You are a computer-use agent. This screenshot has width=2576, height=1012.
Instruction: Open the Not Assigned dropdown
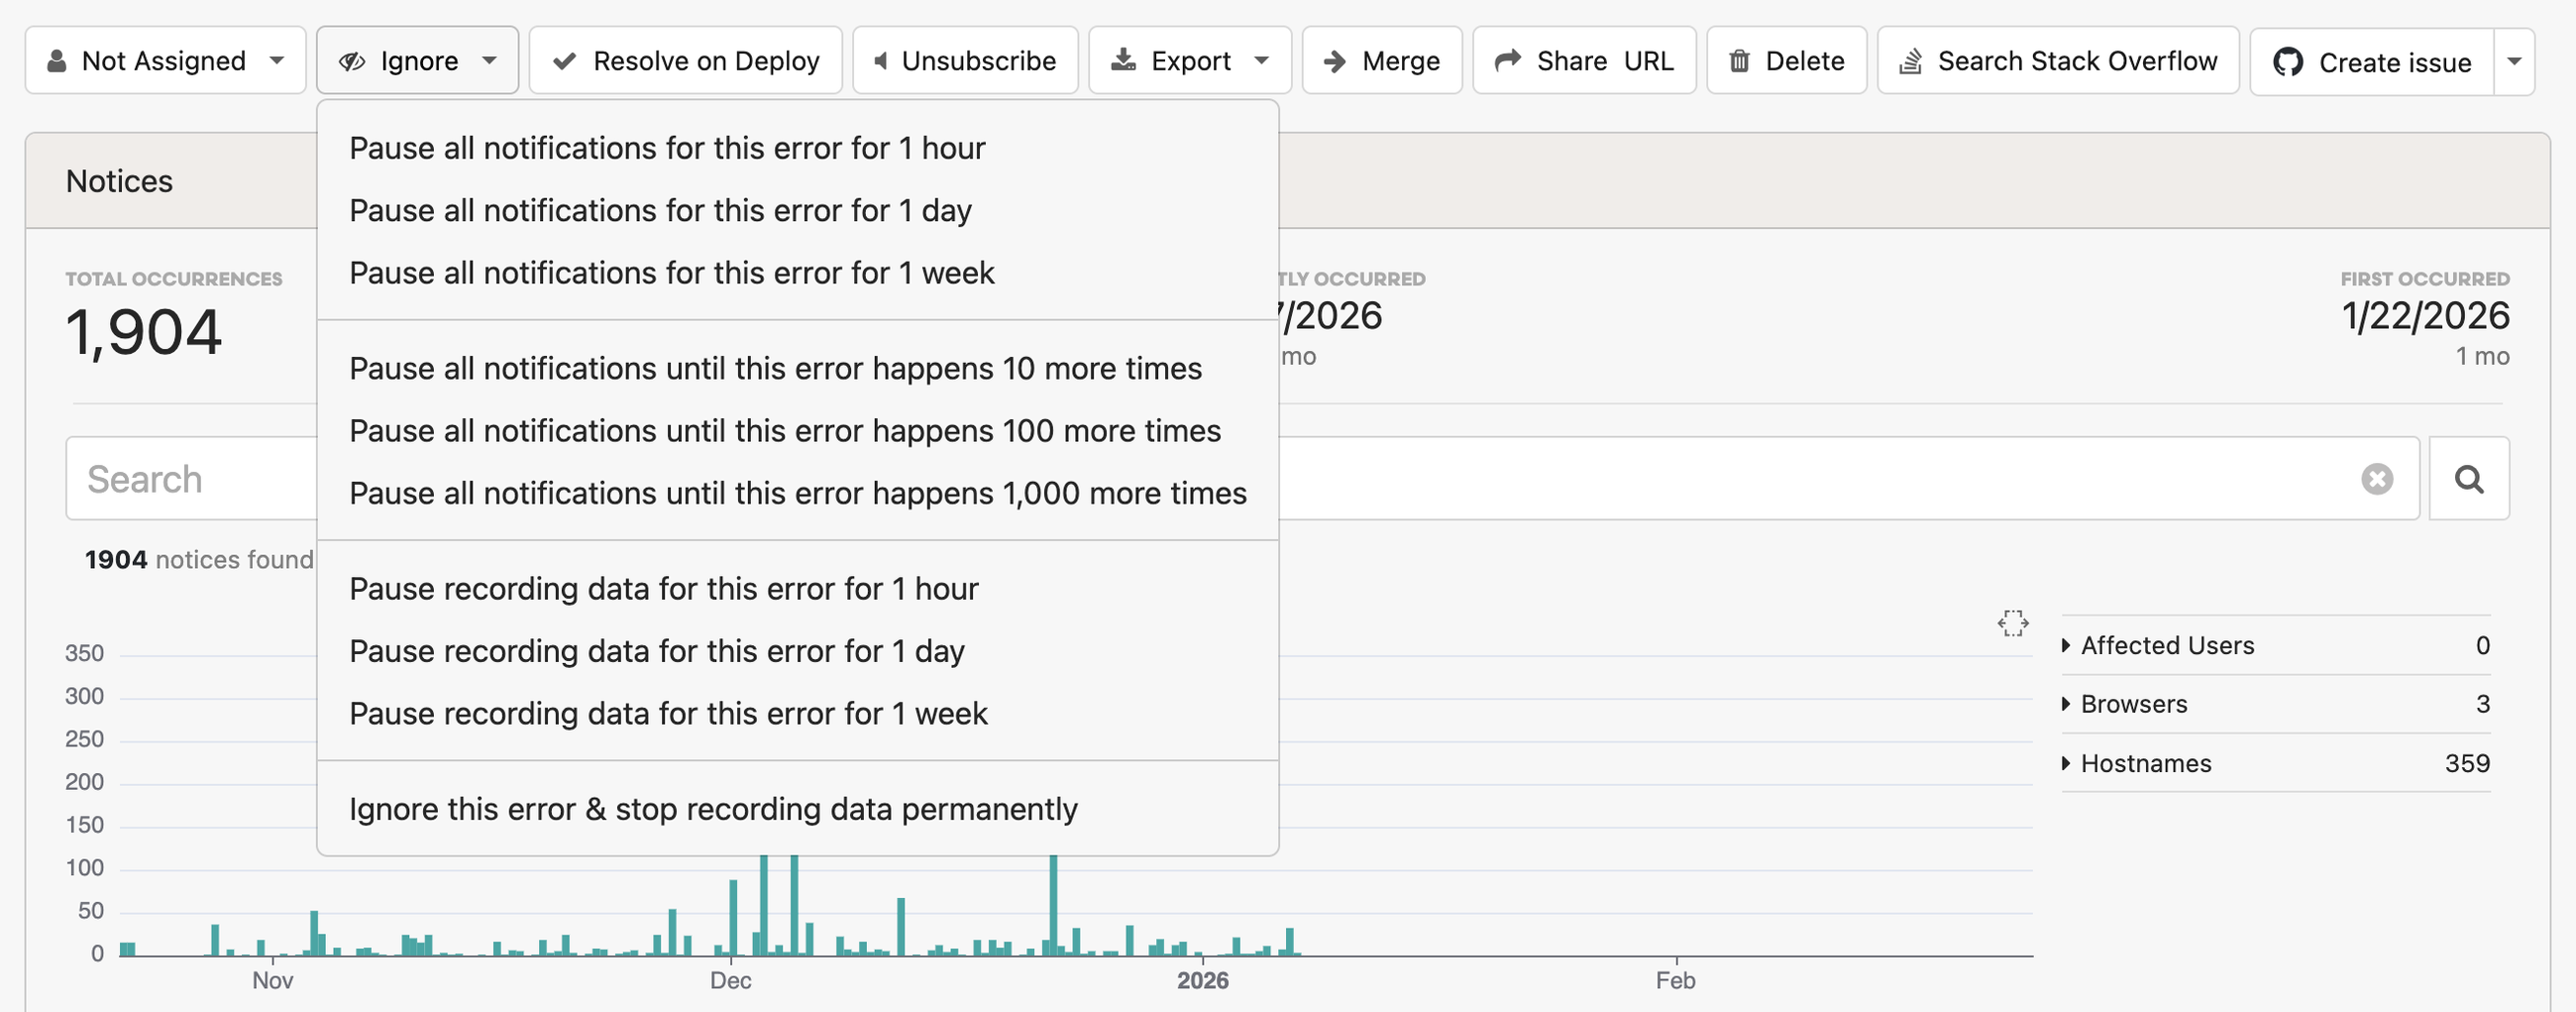(x=165, y=60)
